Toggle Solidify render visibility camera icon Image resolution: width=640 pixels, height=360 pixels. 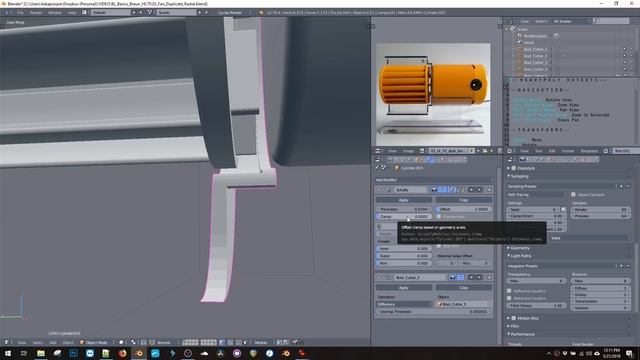[x=433, y=190]
